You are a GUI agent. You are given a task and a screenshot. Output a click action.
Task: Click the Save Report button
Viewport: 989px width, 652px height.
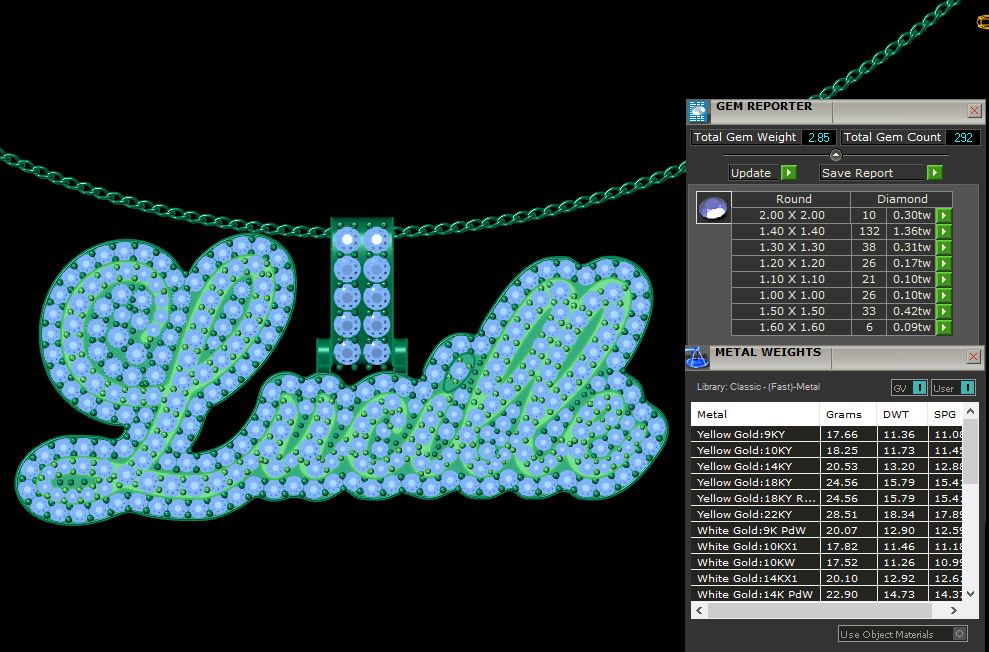(881, 173)
